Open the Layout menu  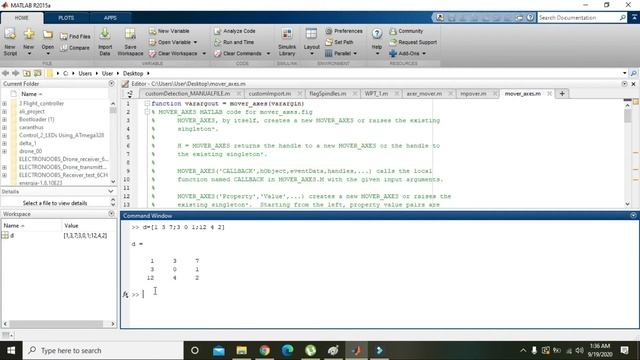[x=311, y=42]
